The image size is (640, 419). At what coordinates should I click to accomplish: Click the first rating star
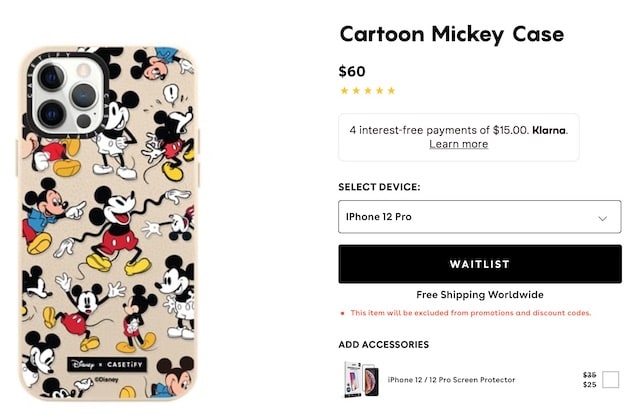[344, 91]
